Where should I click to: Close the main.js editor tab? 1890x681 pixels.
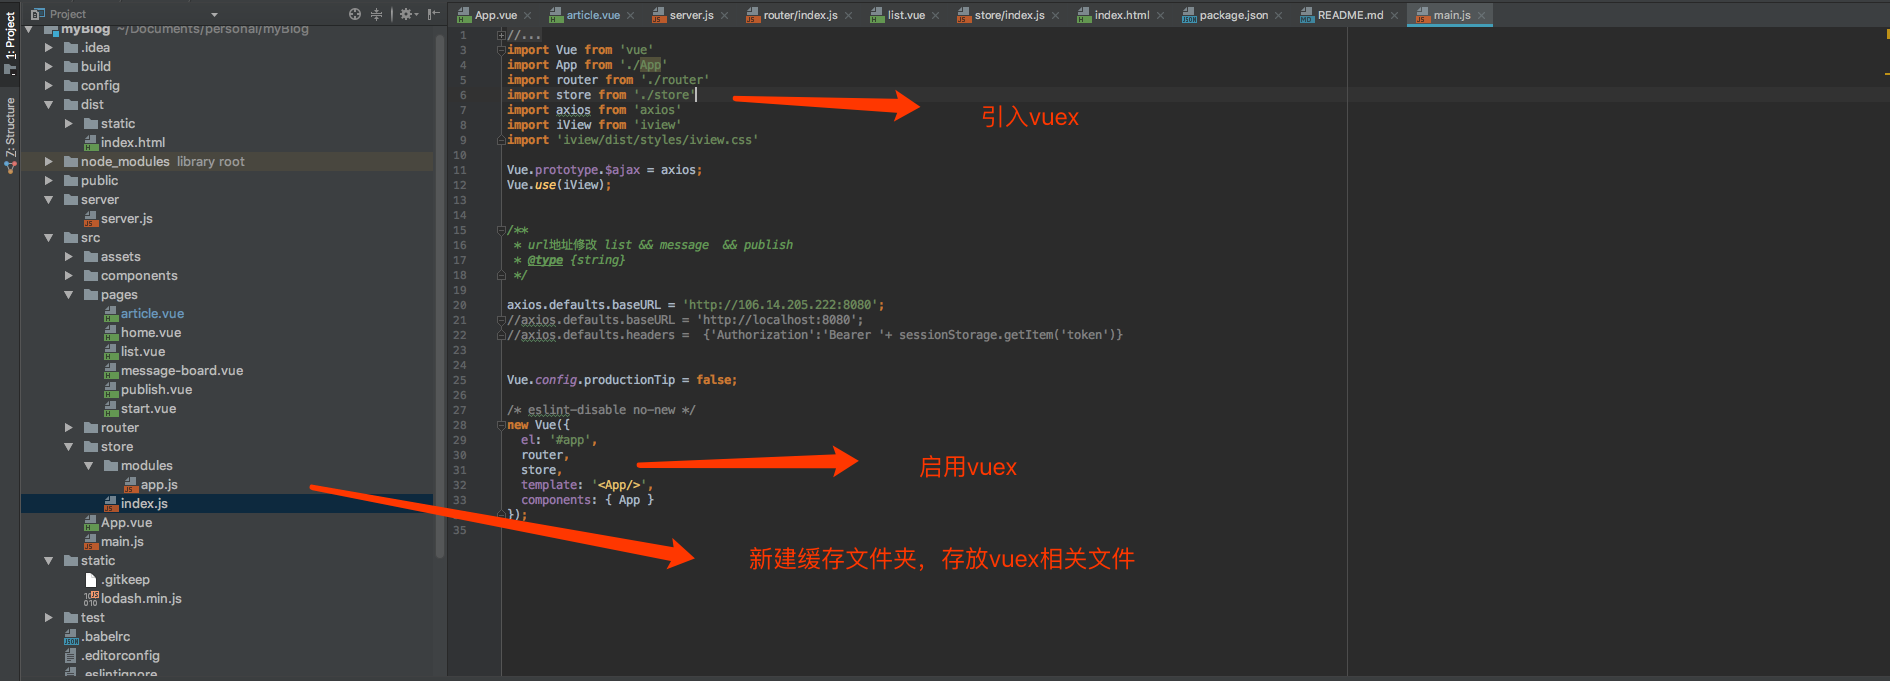[1481, 15]
